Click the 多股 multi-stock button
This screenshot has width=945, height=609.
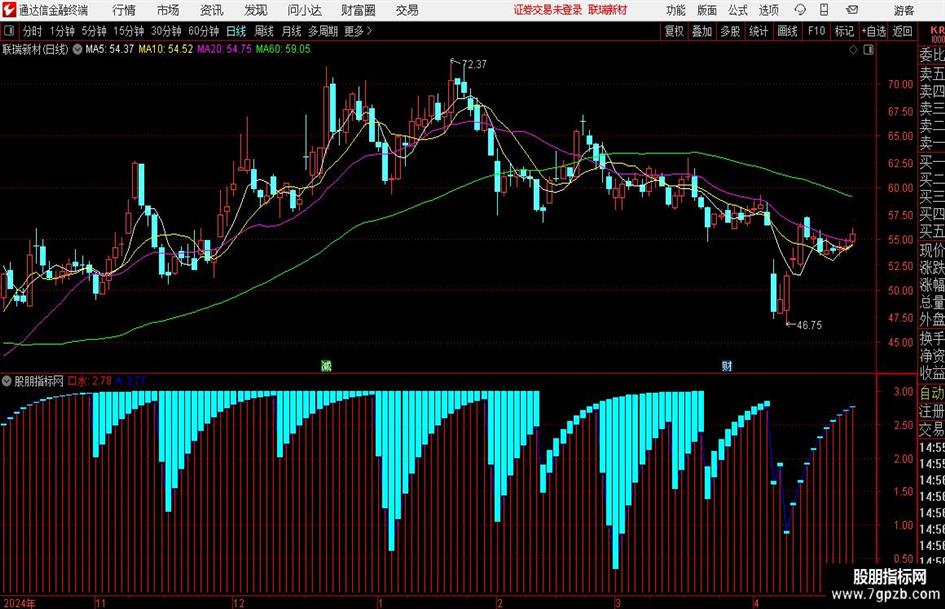coord(730,31)
